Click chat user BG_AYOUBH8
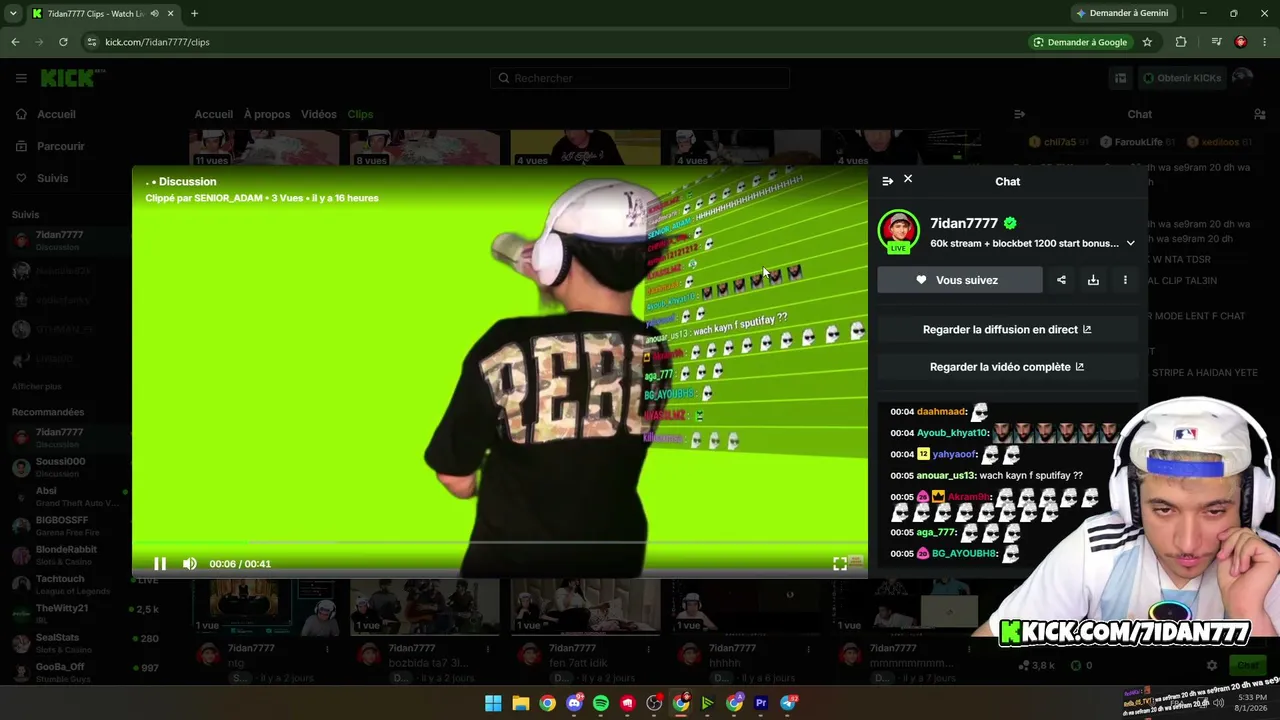Viewport: 1280px width, 720px height. [x=965, y=554]
